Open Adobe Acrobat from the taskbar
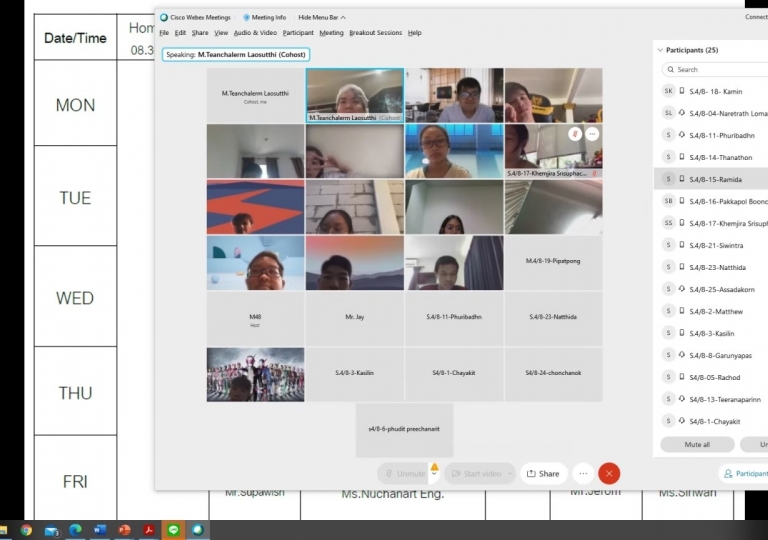This screenshot has height=540, width=768. [x=149, y=530]
